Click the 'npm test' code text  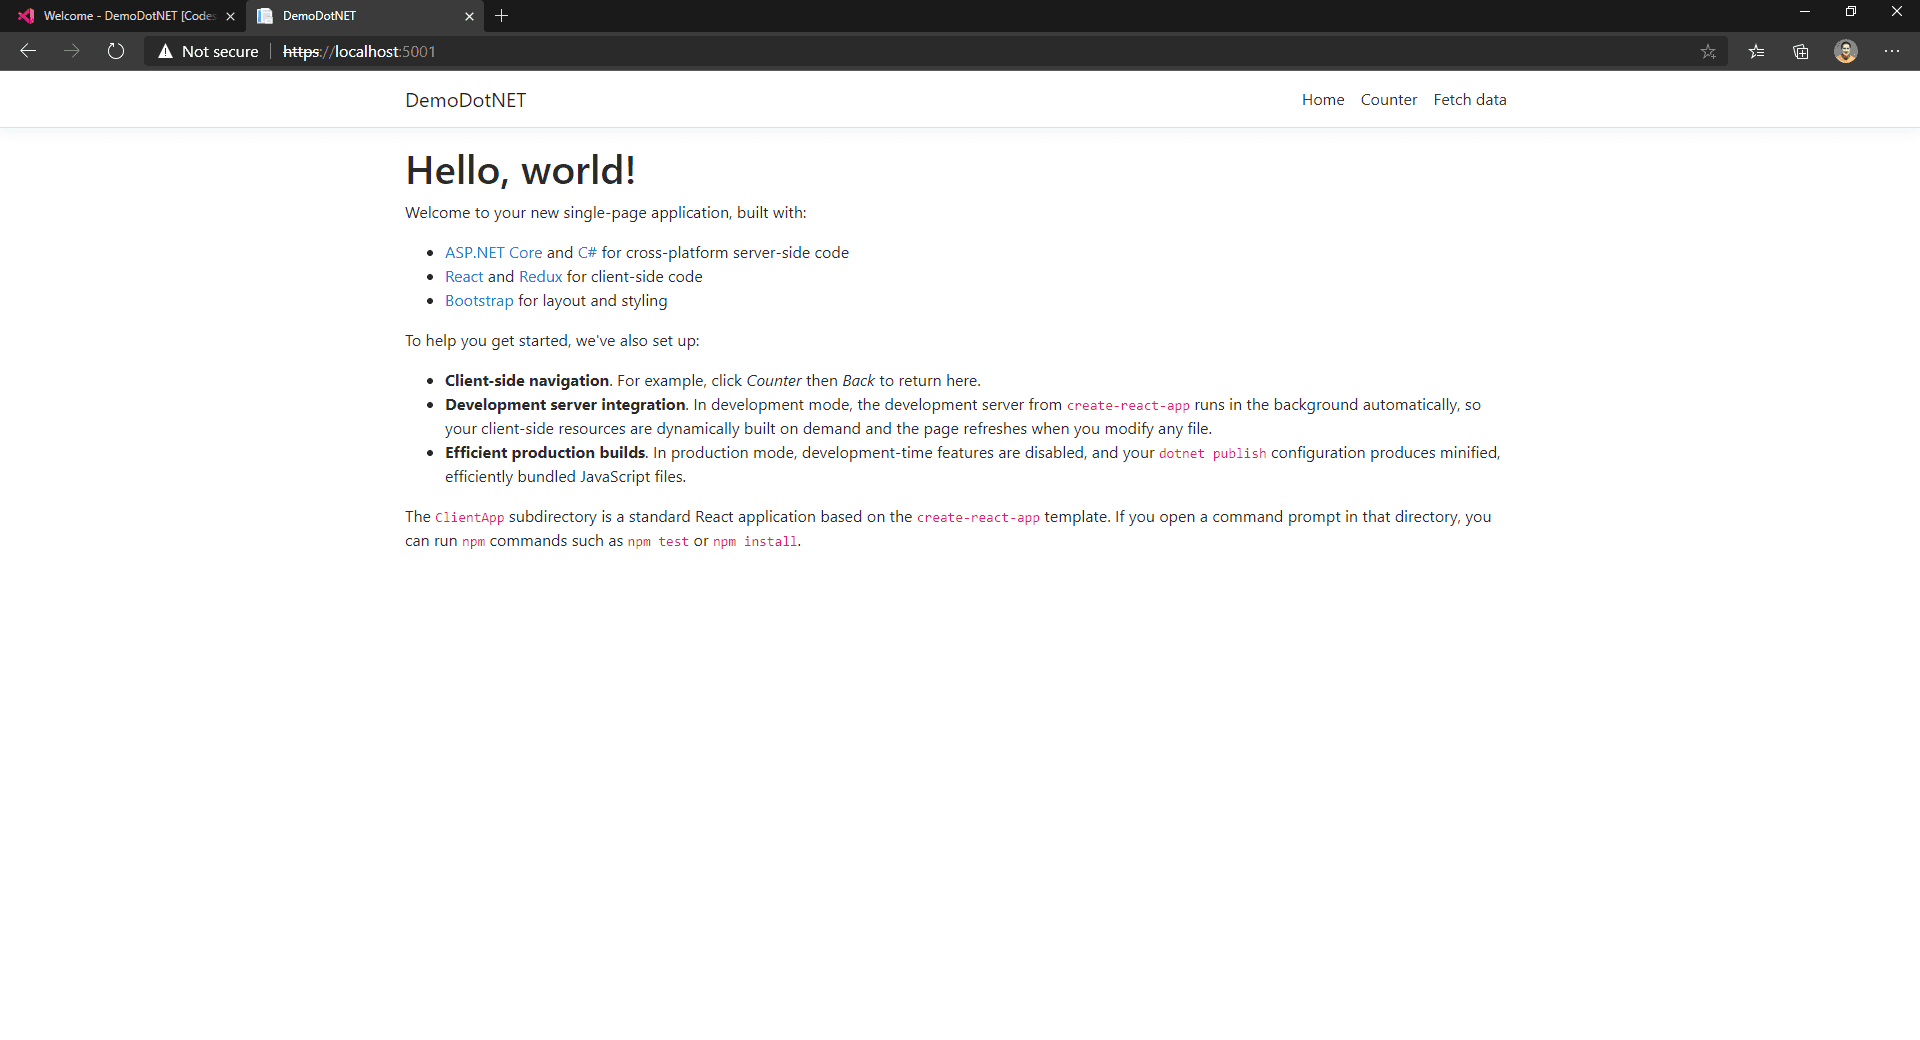658,542
